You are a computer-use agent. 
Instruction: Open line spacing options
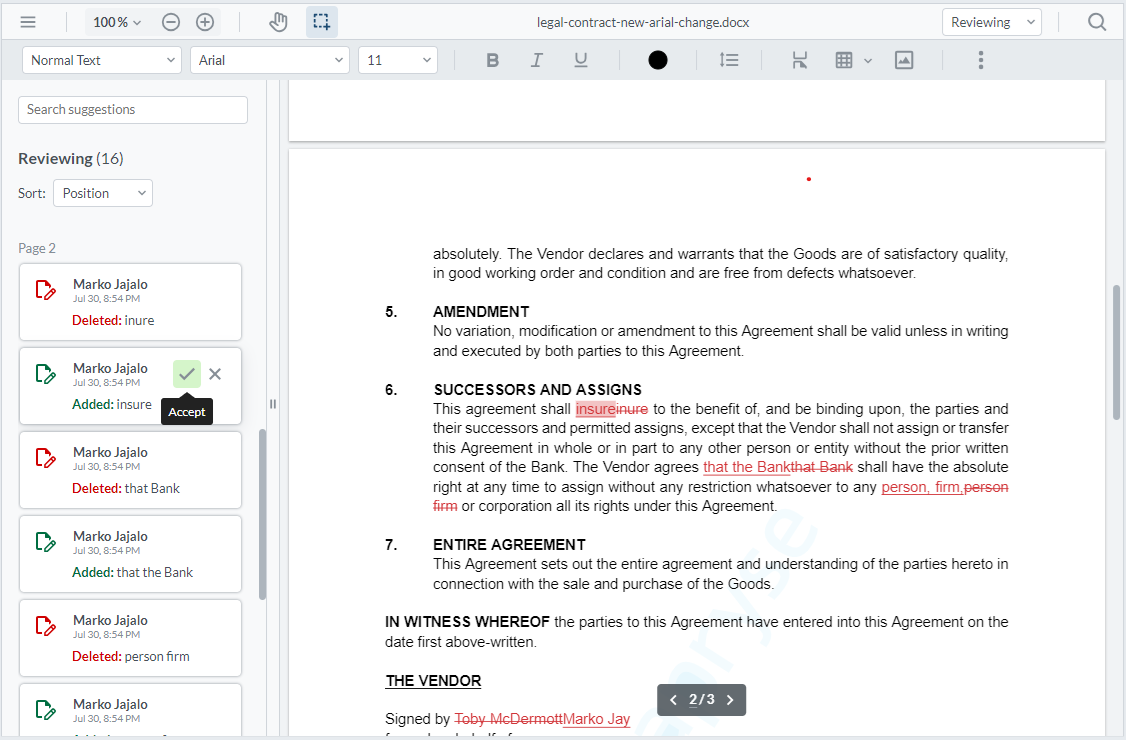click(729, 60)
